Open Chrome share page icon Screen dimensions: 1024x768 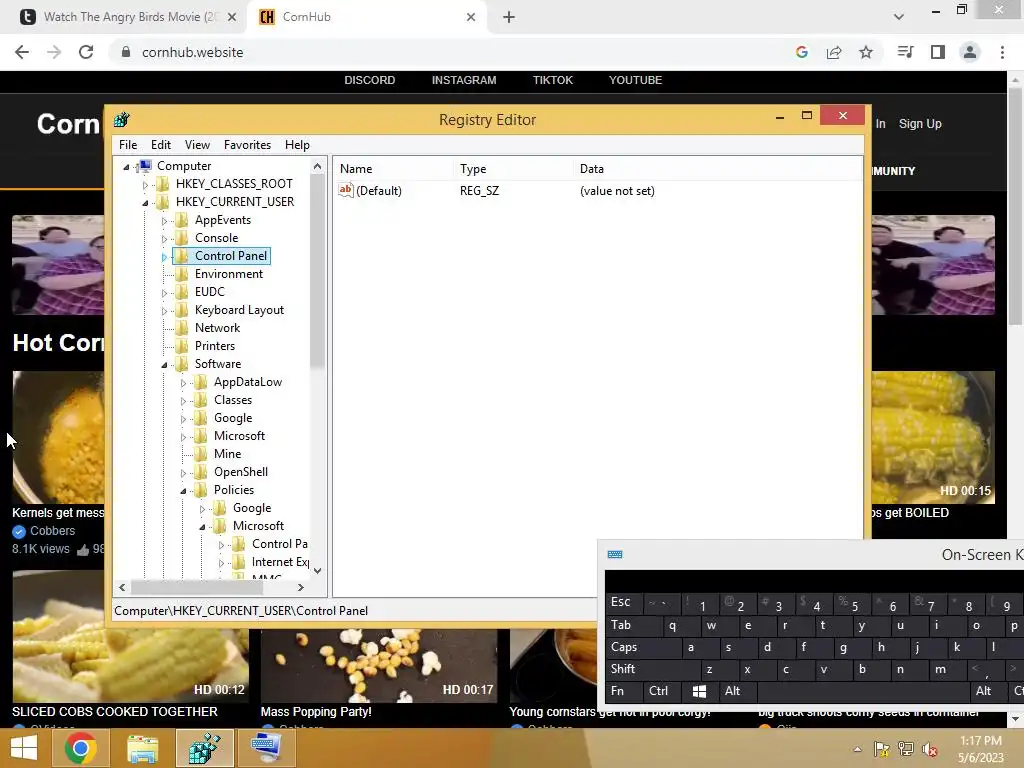[834, 52]
